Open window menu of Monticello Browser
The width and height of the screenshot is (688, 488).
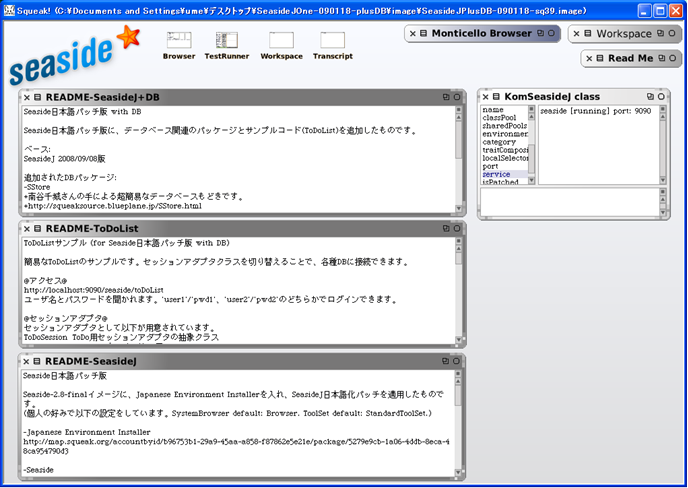(x=423, y=33)
